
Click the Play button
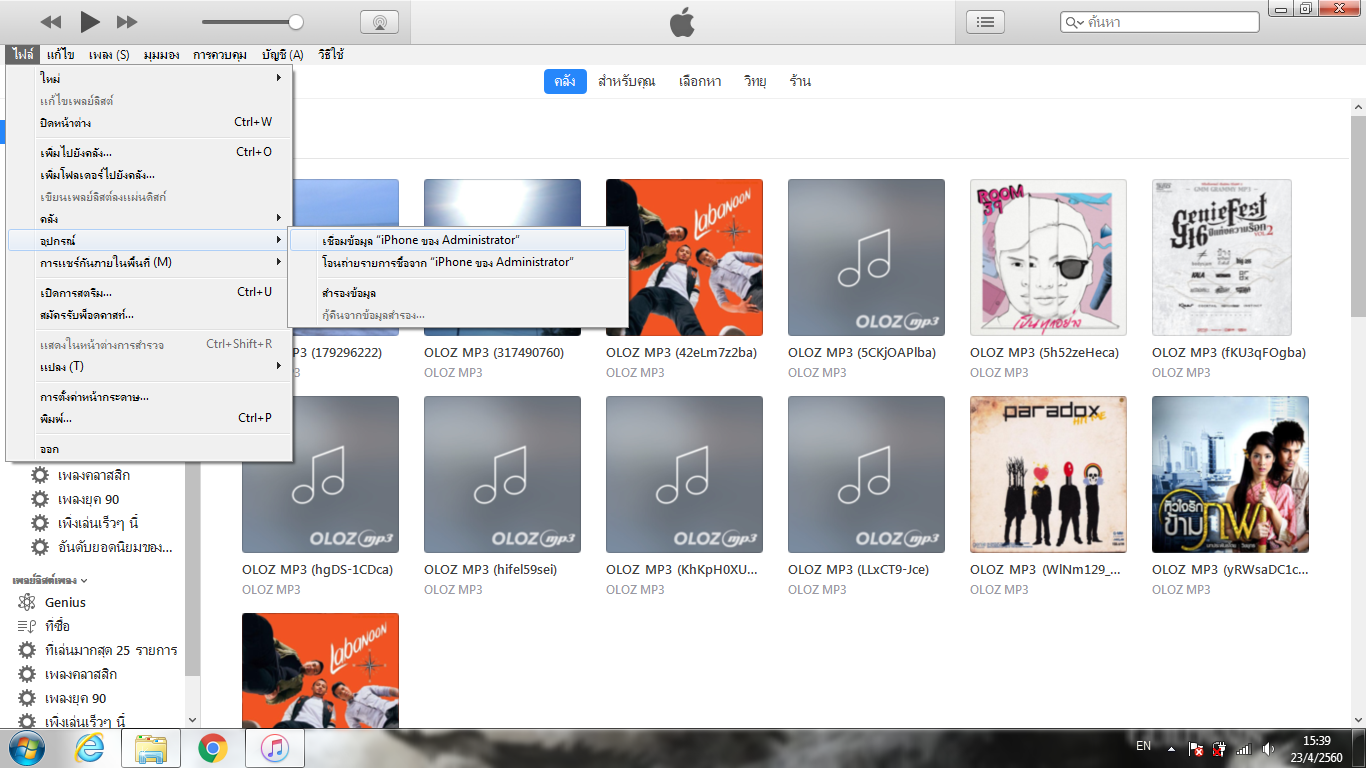[90, 21]
